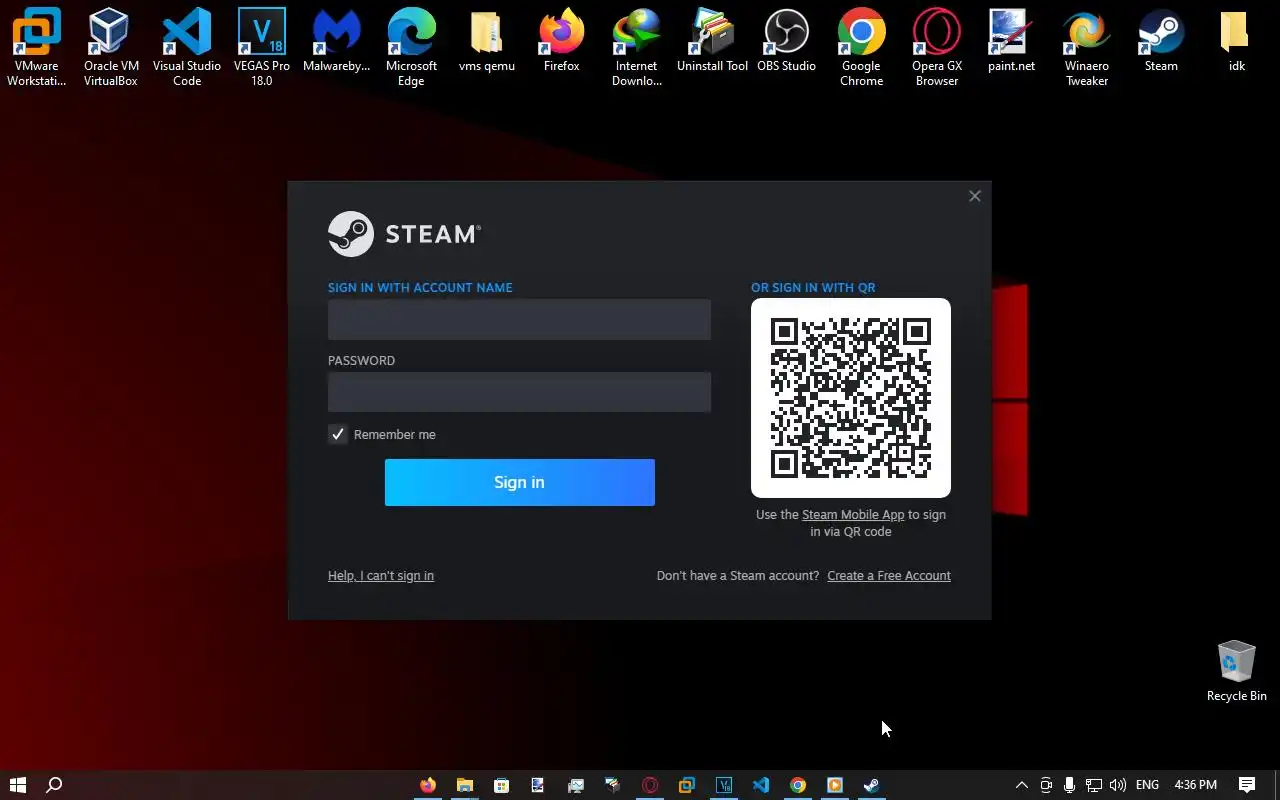Select the vms qemu folder
The height and width of the screenshot is (800, 1280).
[486, 41]
